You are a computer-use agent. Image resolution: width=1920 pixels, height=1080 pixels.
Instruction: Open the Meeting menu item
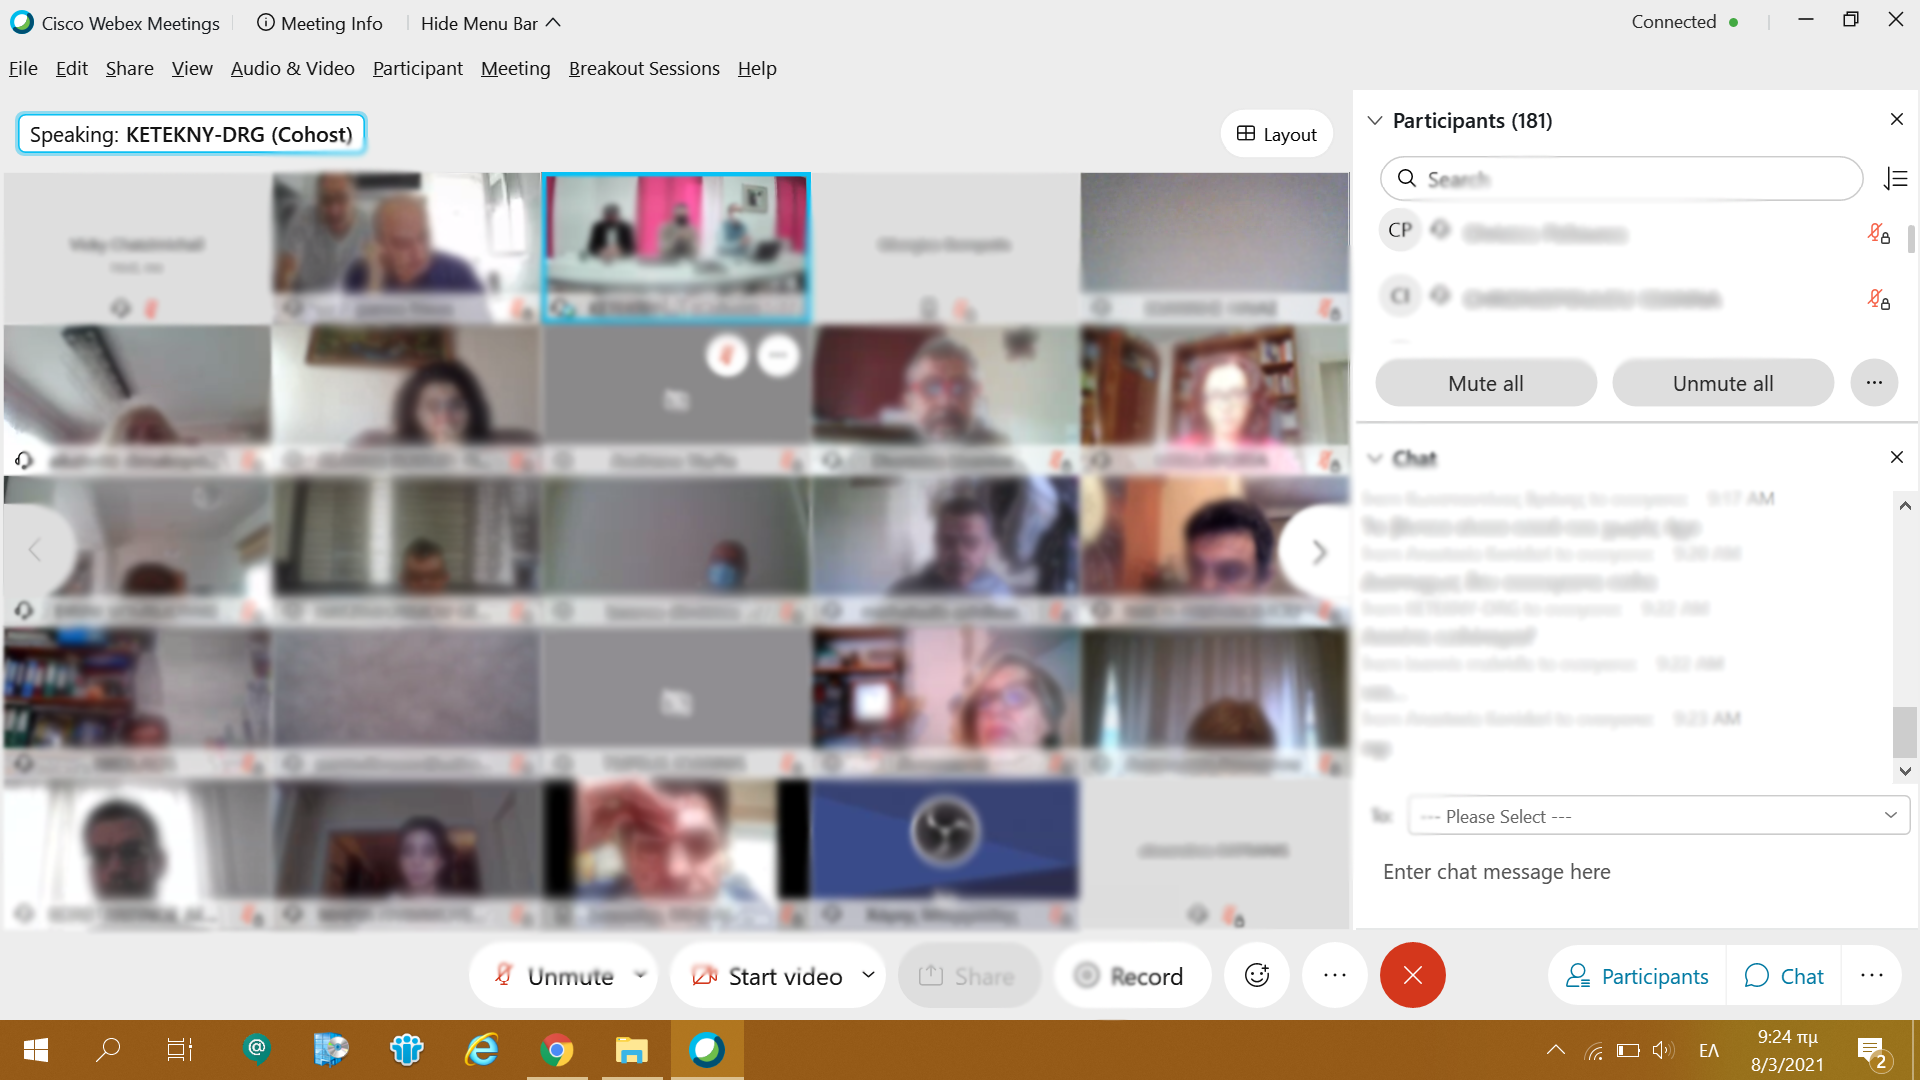[x=516, y=67]
